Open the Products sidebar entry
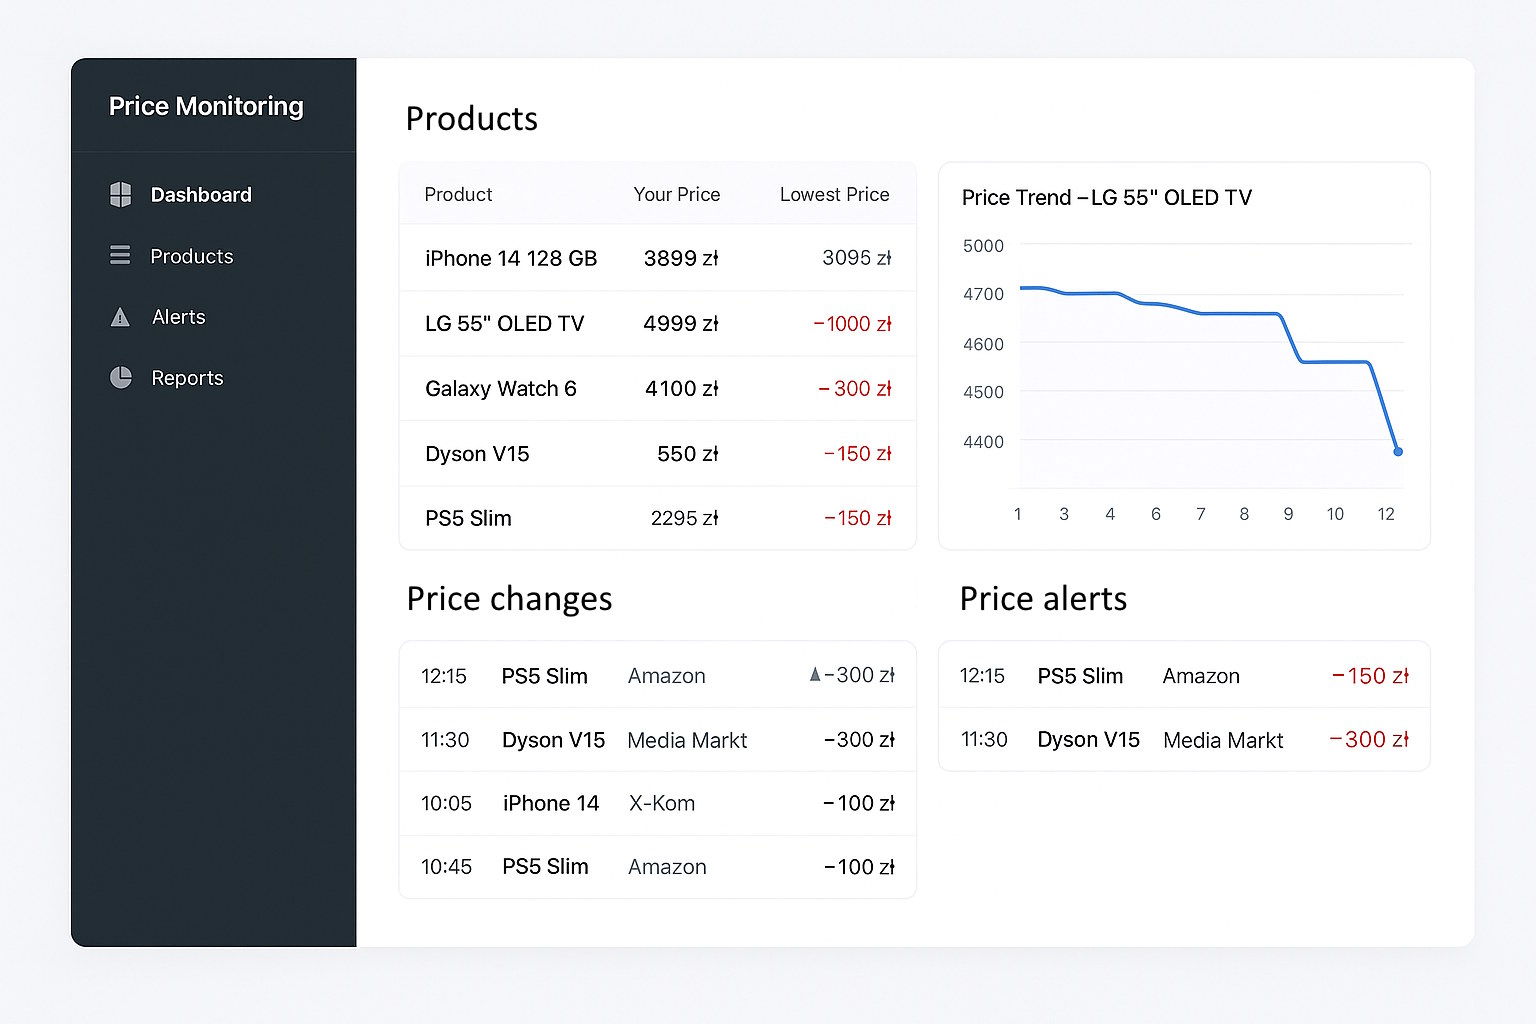 (x=191, y=256)
